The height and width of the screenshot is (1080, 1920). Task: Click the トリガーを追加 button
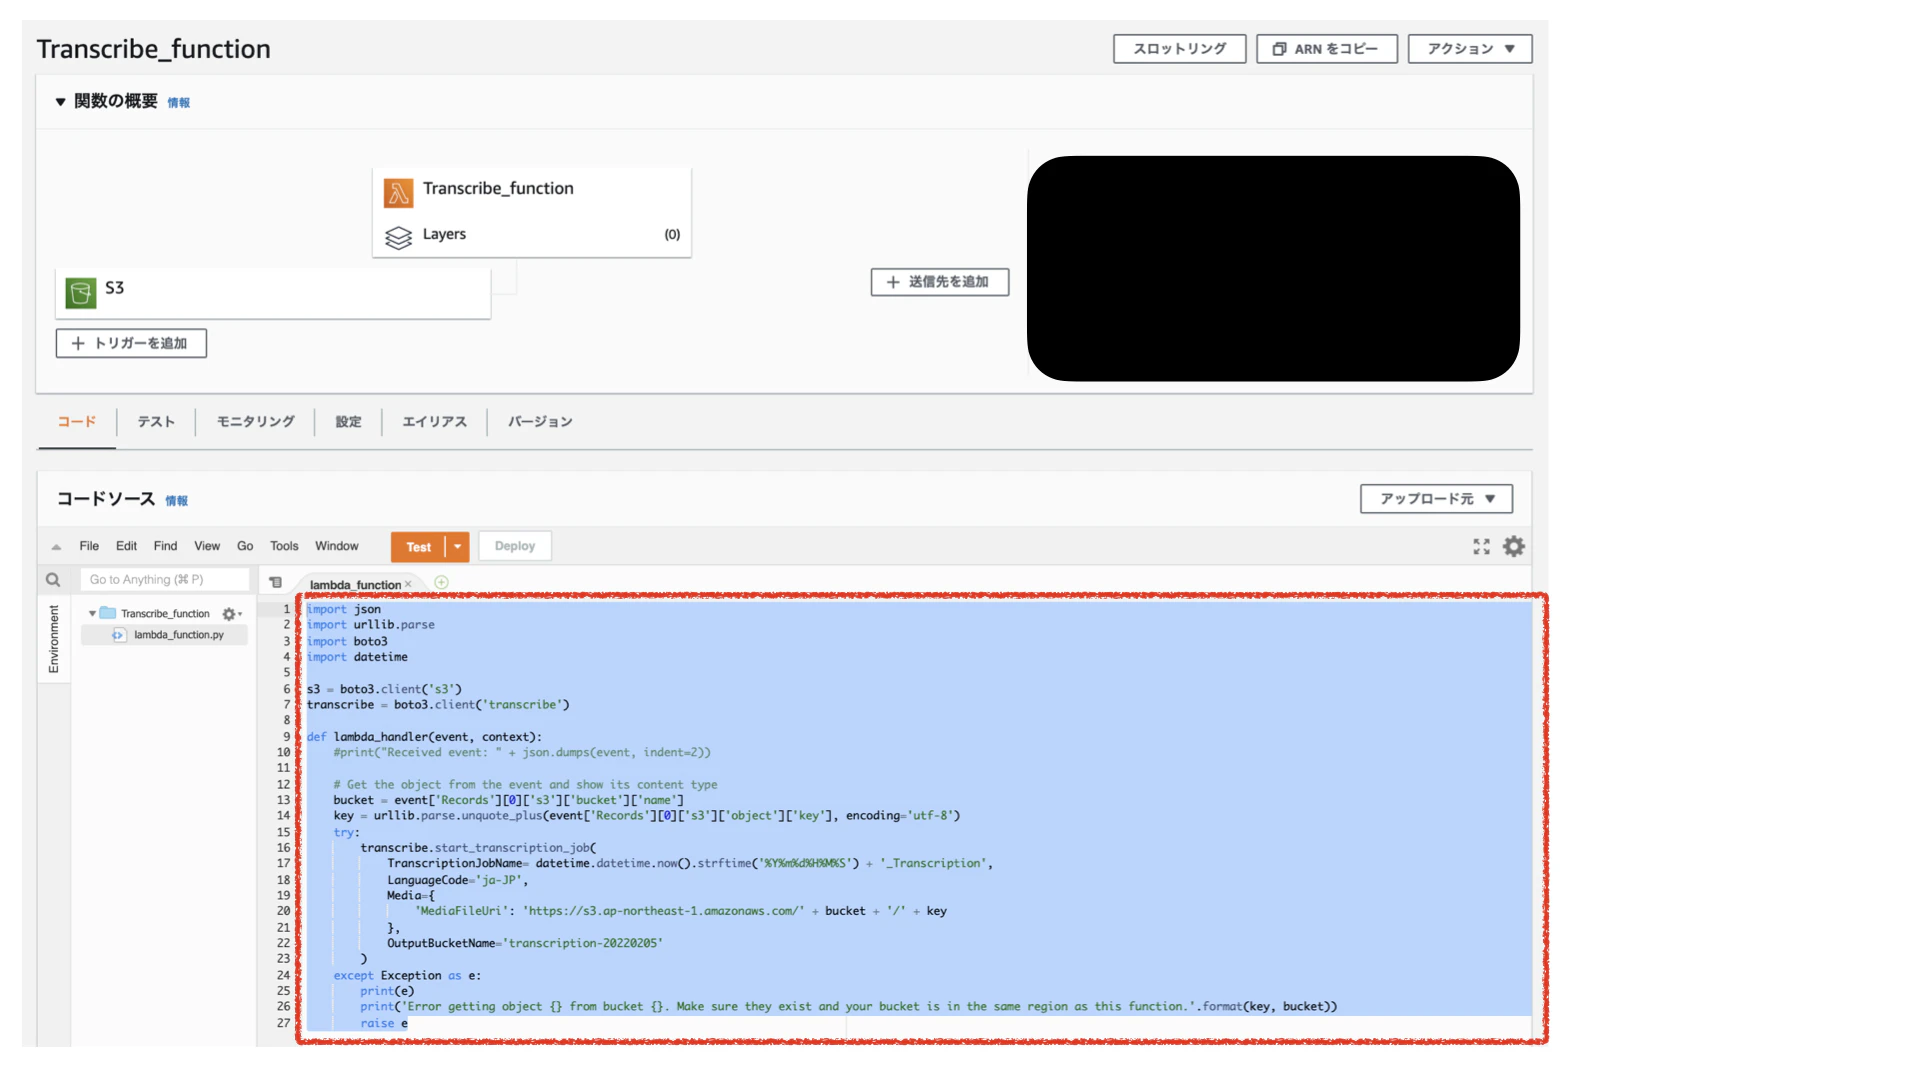coord(131,344)
